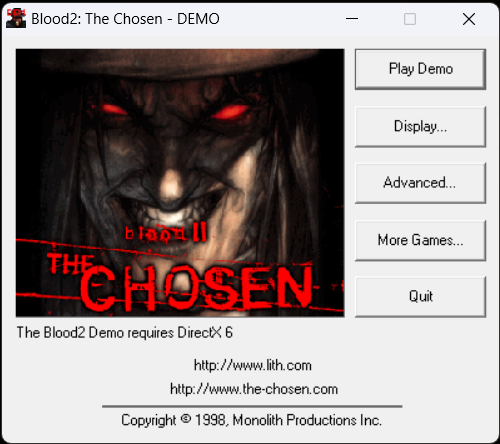Quit the Blood2 demo launcher
Screen dimensions: 500x444
tap(420, 297)
